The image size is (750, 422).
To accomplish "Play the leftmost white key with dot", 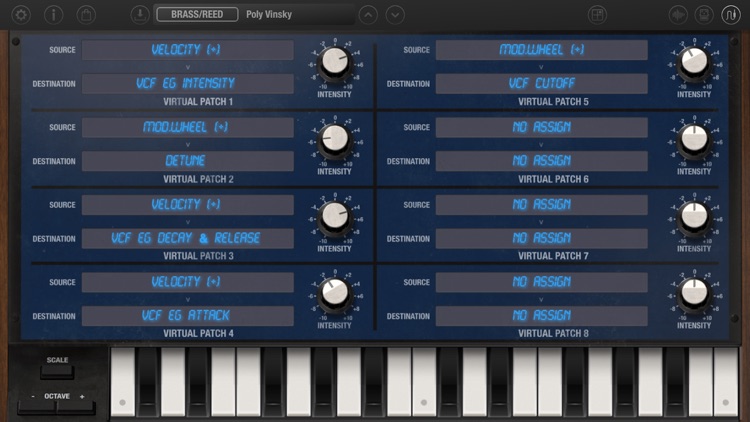I will click(x=122, y=382).
